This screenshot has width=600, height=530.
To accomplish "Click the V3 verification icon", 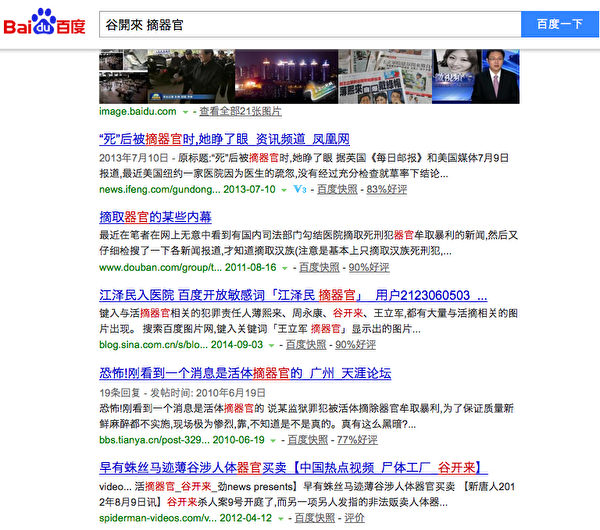I will [x=300, y=189].
